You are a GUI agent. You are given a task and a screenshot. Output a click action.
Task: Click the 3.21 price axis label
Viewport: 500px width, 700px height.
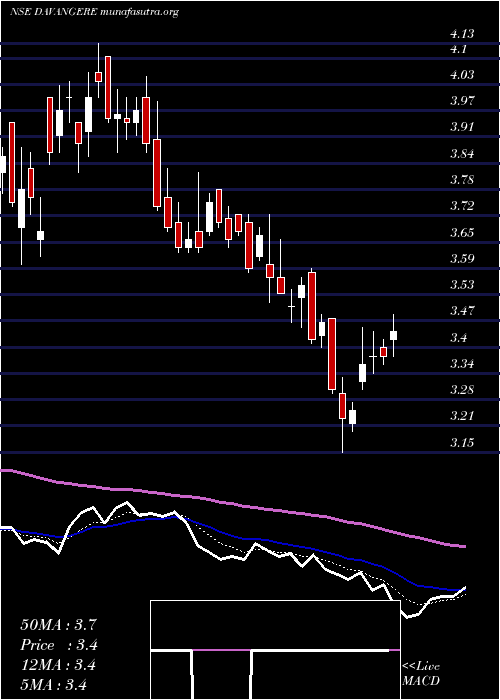click(462, 416)
